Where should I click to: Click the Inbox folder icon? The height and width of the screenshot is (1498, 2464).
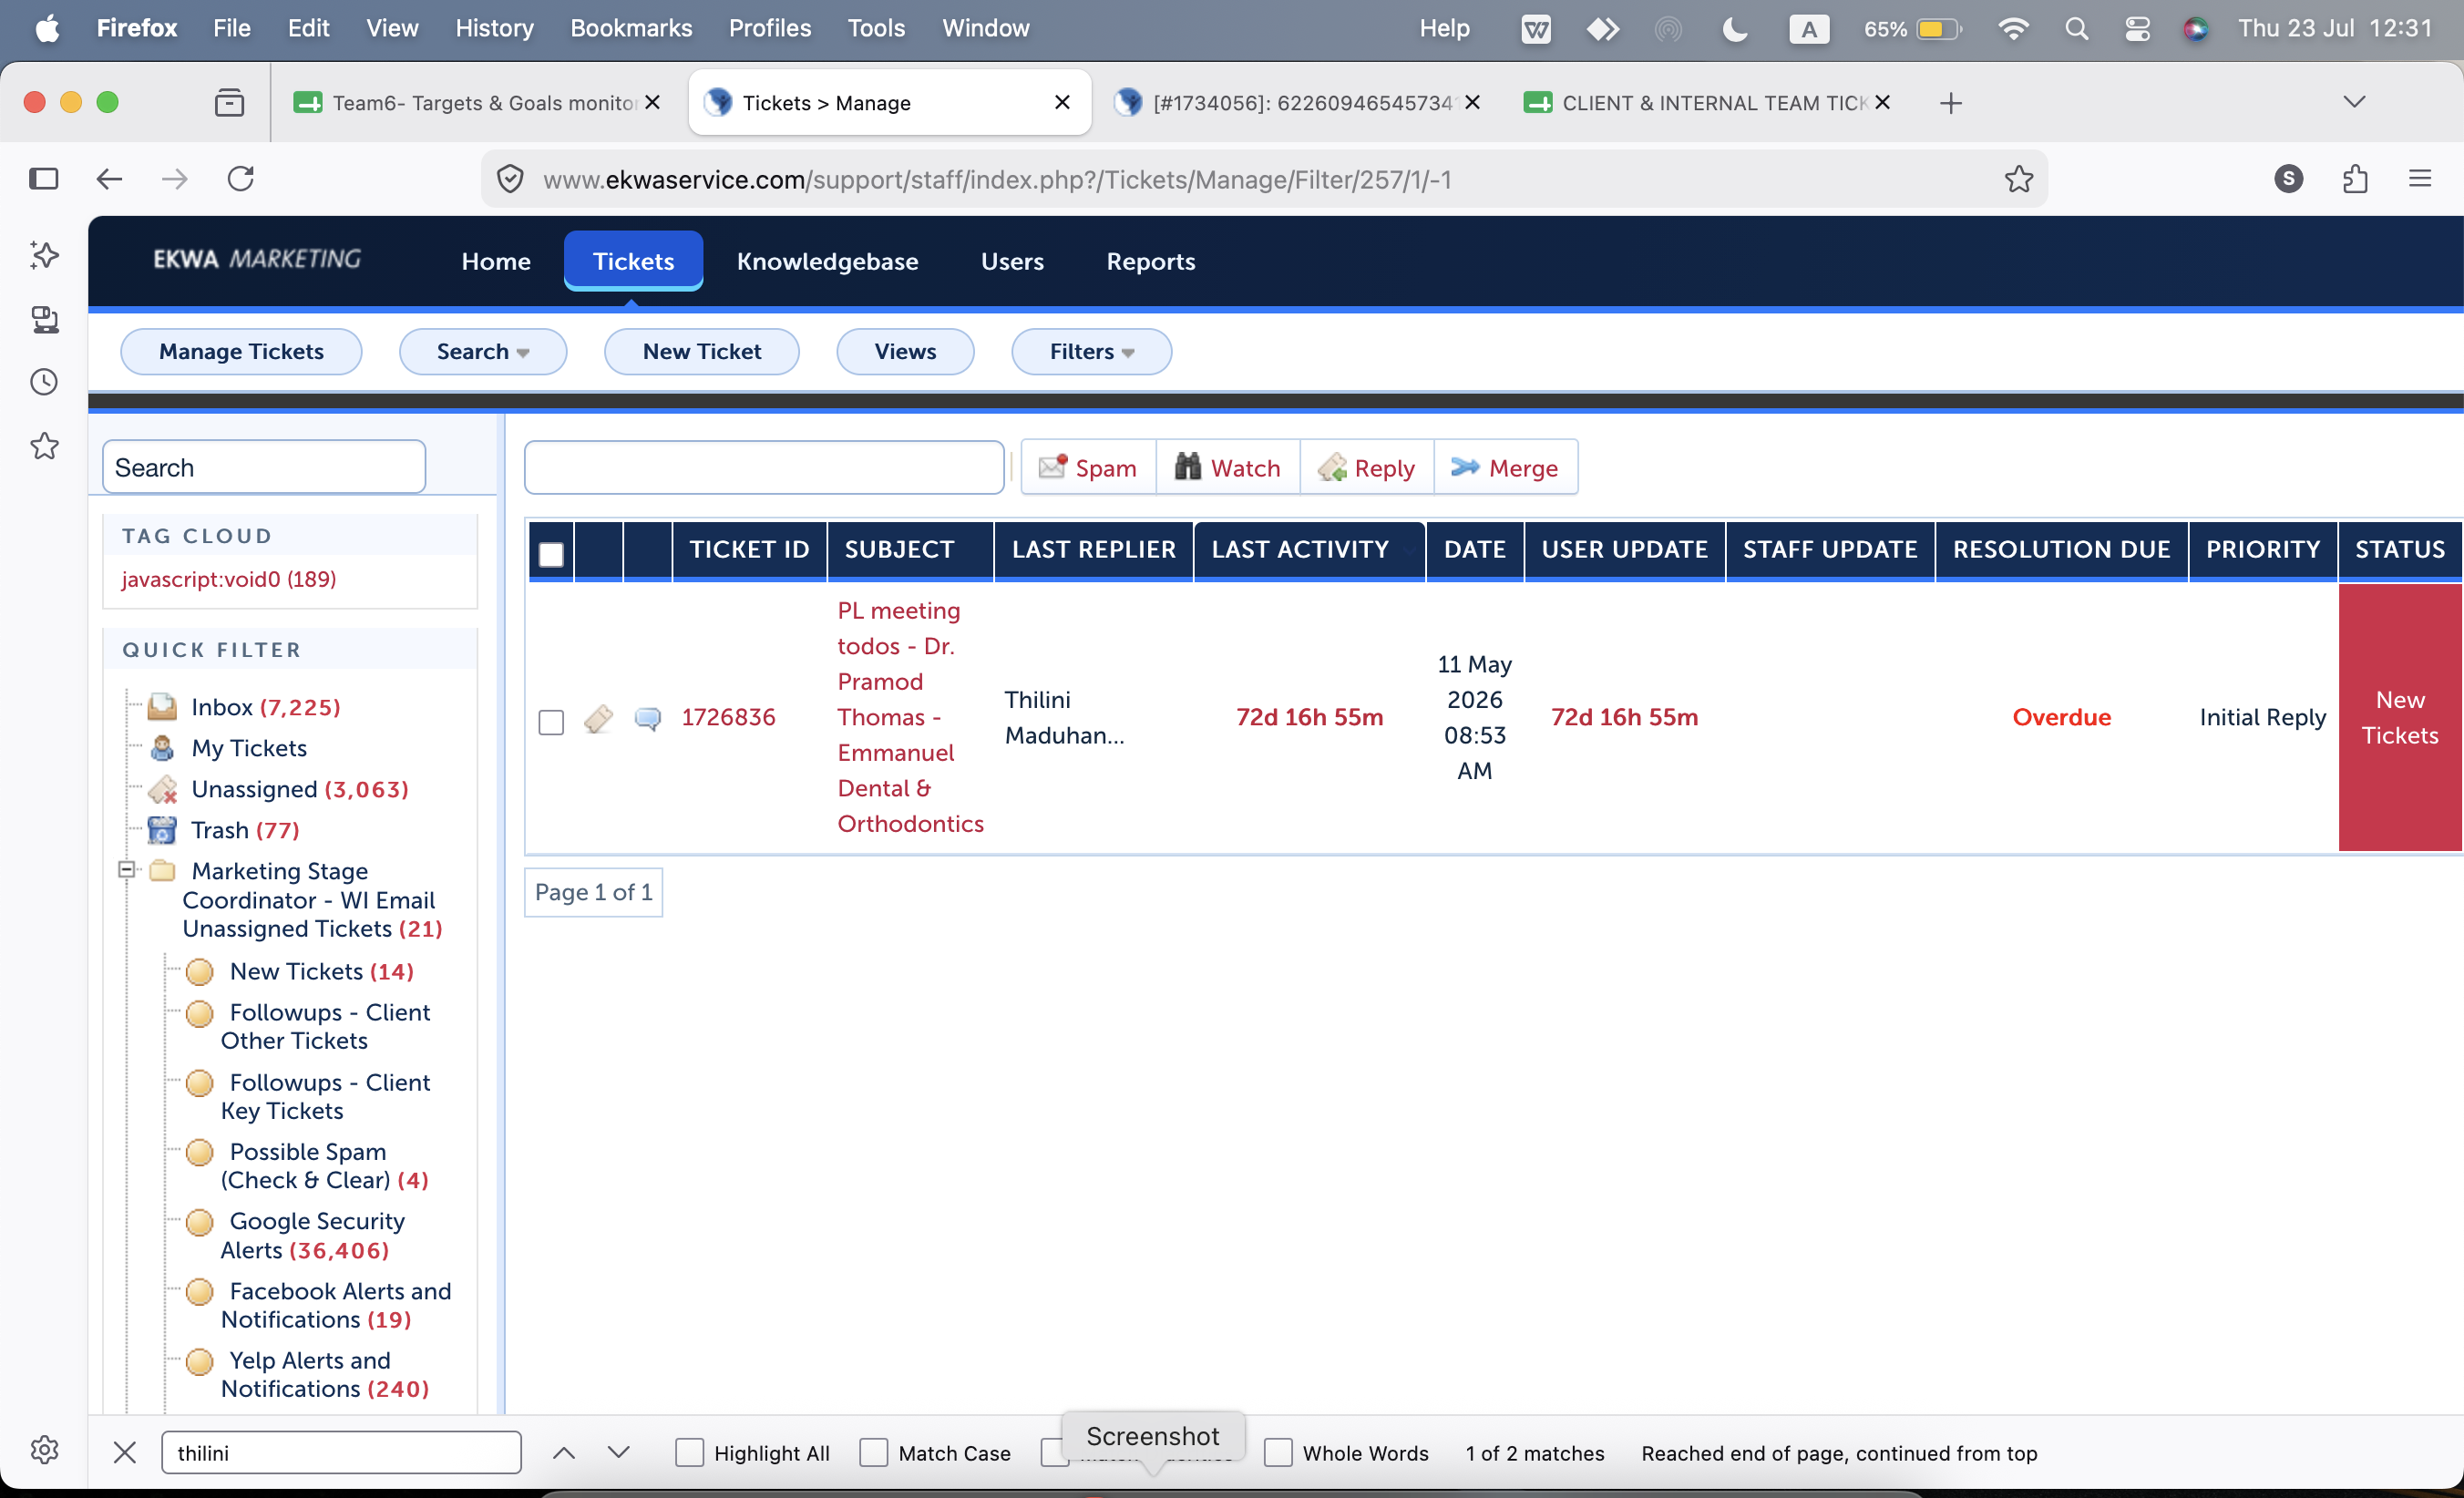click(x=162, y=707)
